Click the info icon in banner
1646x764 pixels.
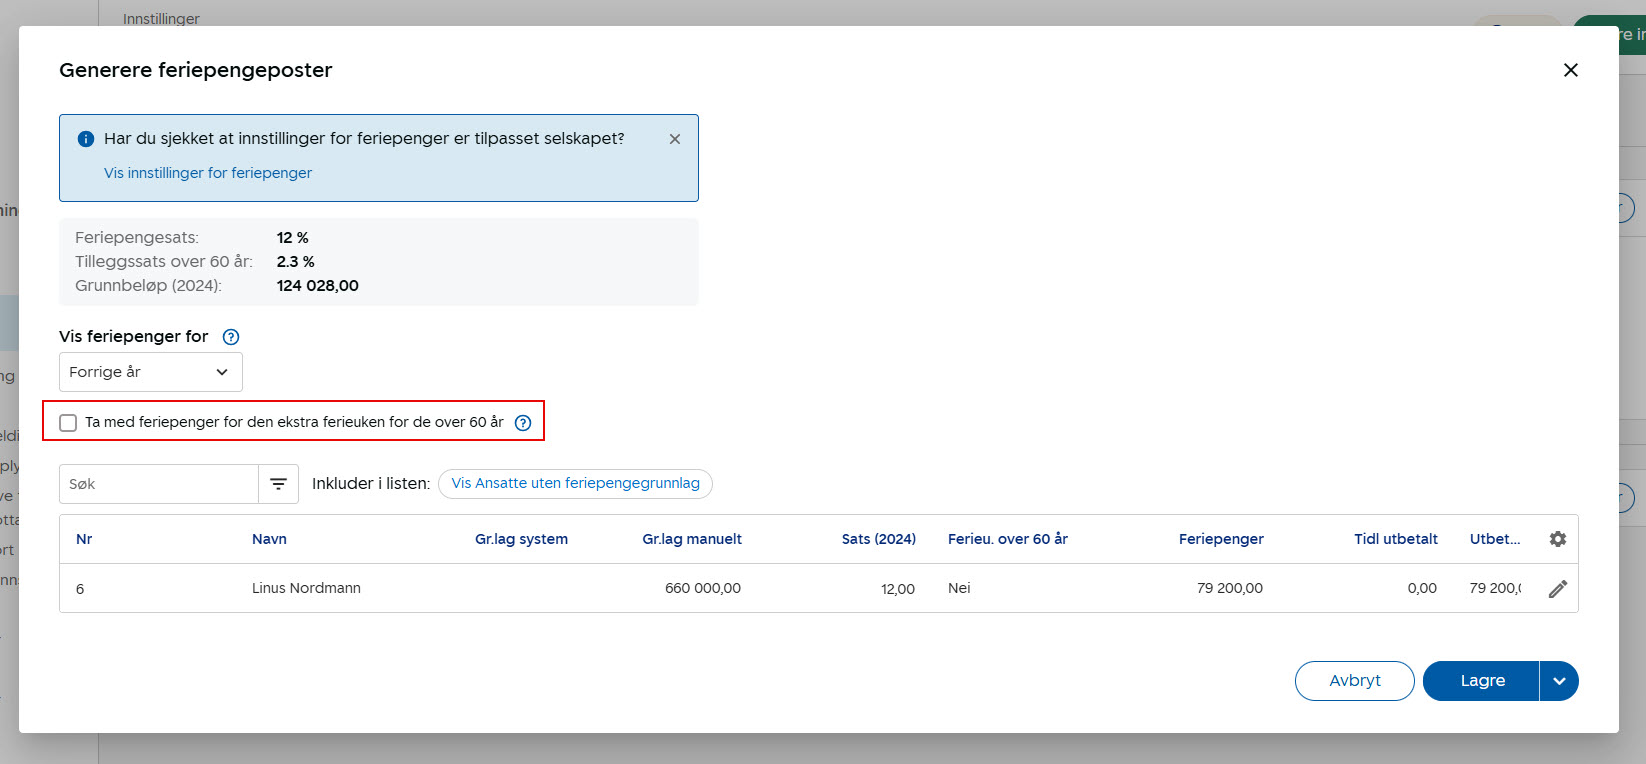[86, 139]
